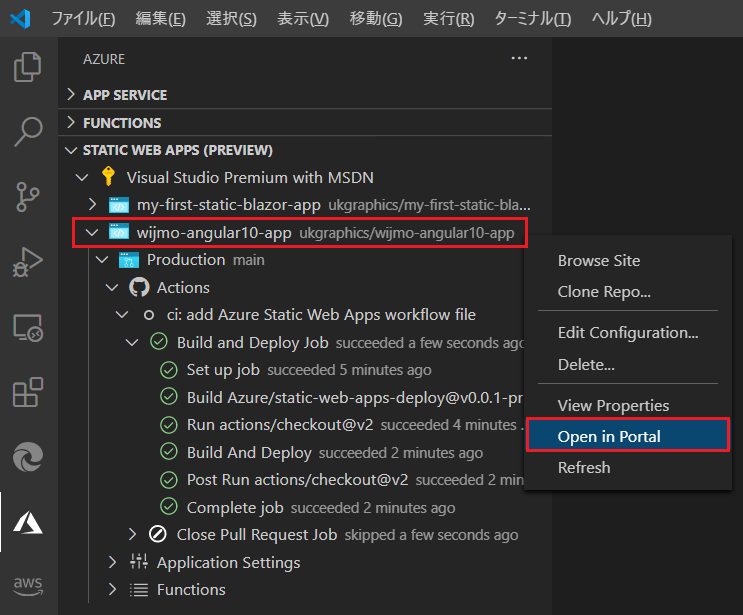Open Azure panel more actions (...)
This screenshot has width=743, height=615.
[x=519, y=58]
